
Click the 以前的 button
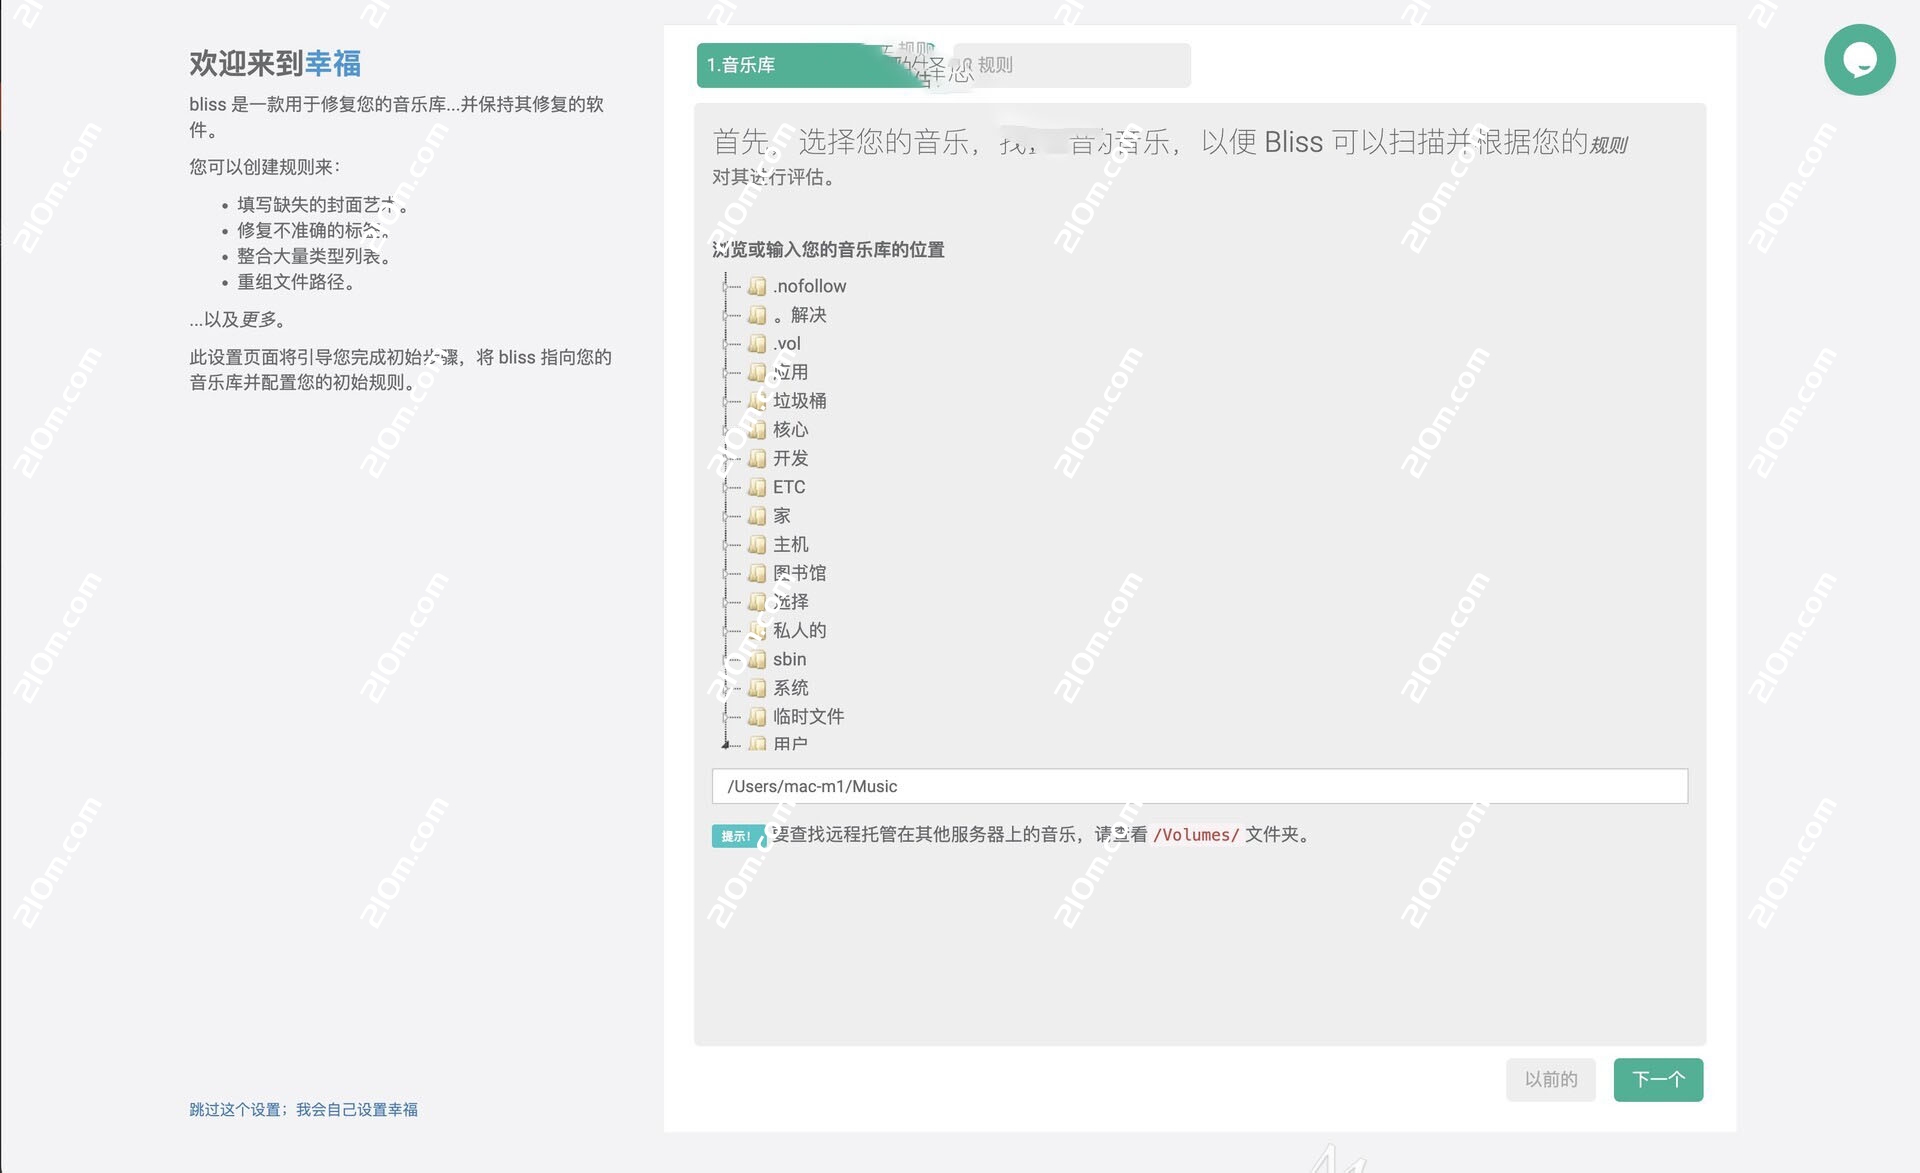[x=1551, y=1080]
